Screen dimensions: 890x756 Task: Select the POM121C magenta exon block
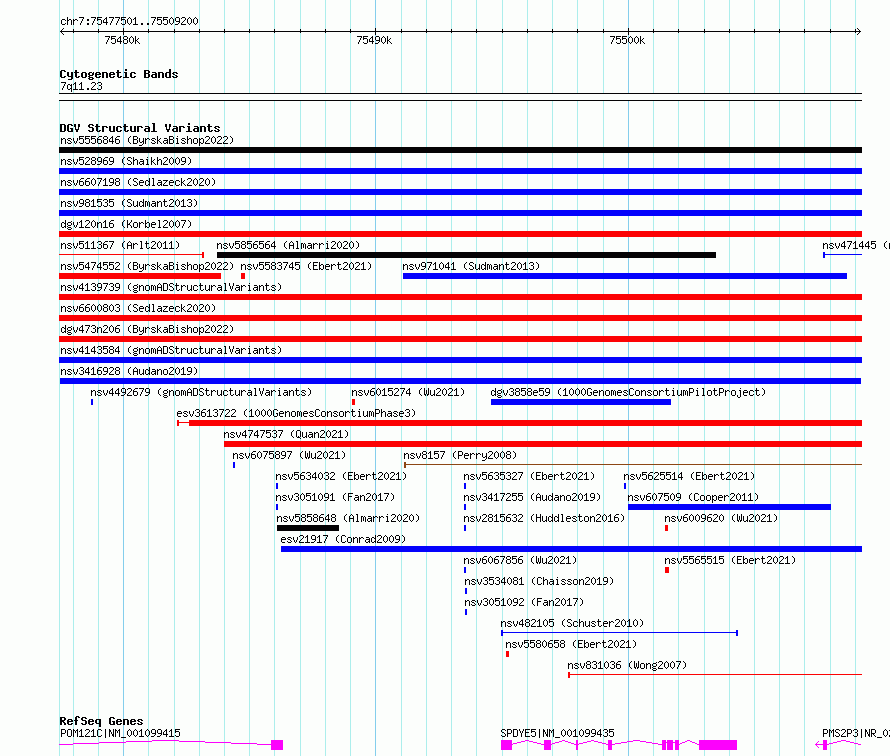click(277, 745)
